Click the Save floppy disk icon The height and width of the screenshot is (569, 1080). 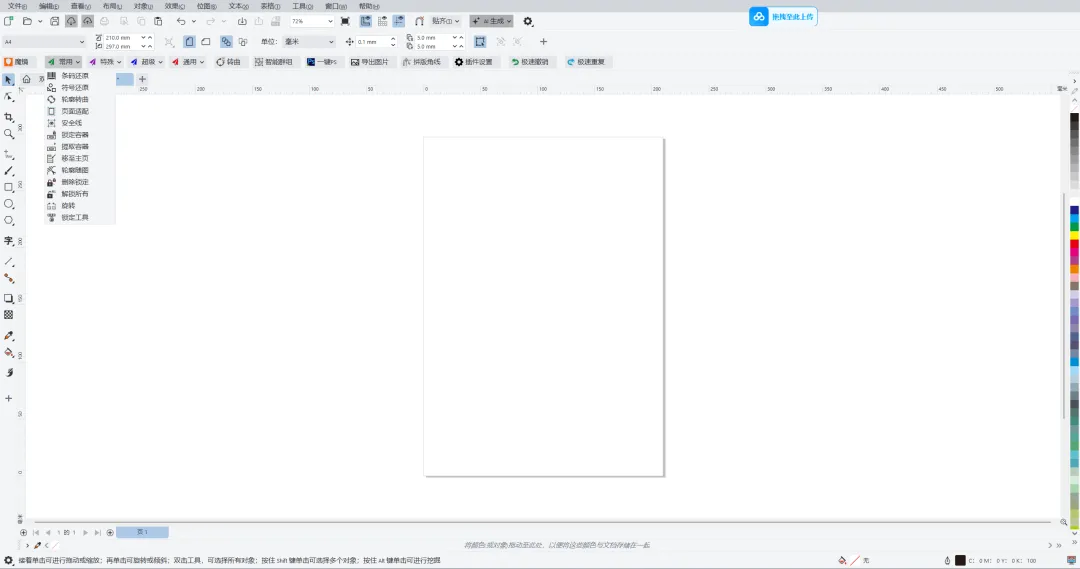click(54, 21)
